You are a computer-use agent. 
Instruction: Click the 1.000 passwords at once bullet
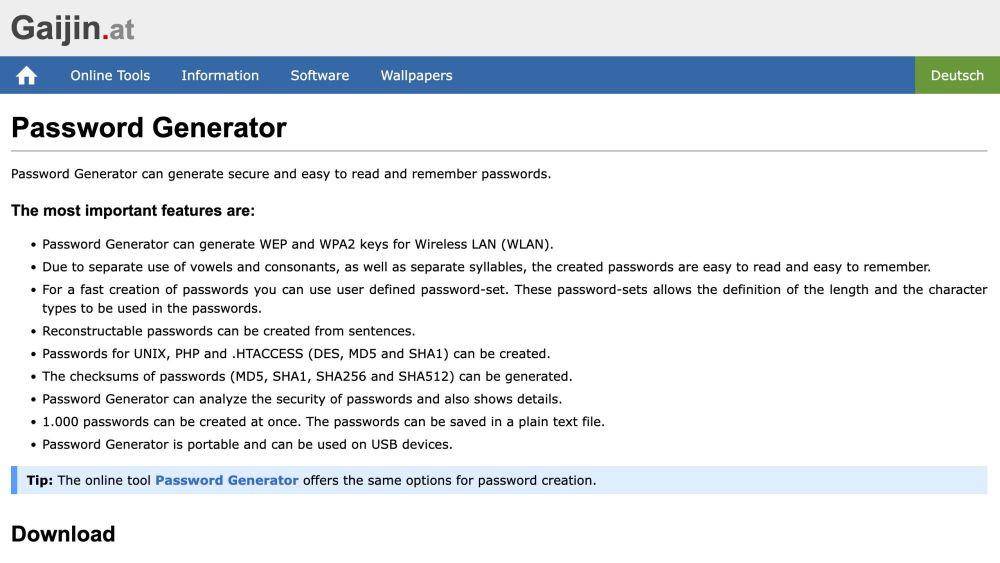click(x=323, y=421)
